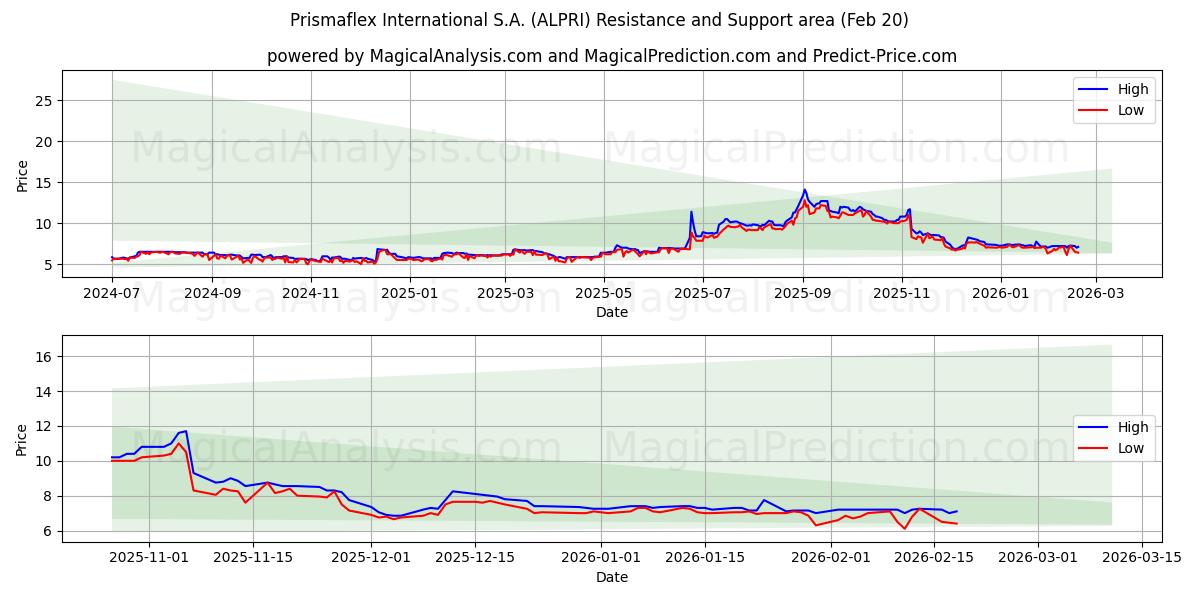Image resolution: width=1200 pixels, height=600 pixels.
Task: Click the '2025-11-15' tick label
Action: tap(253, 558)
